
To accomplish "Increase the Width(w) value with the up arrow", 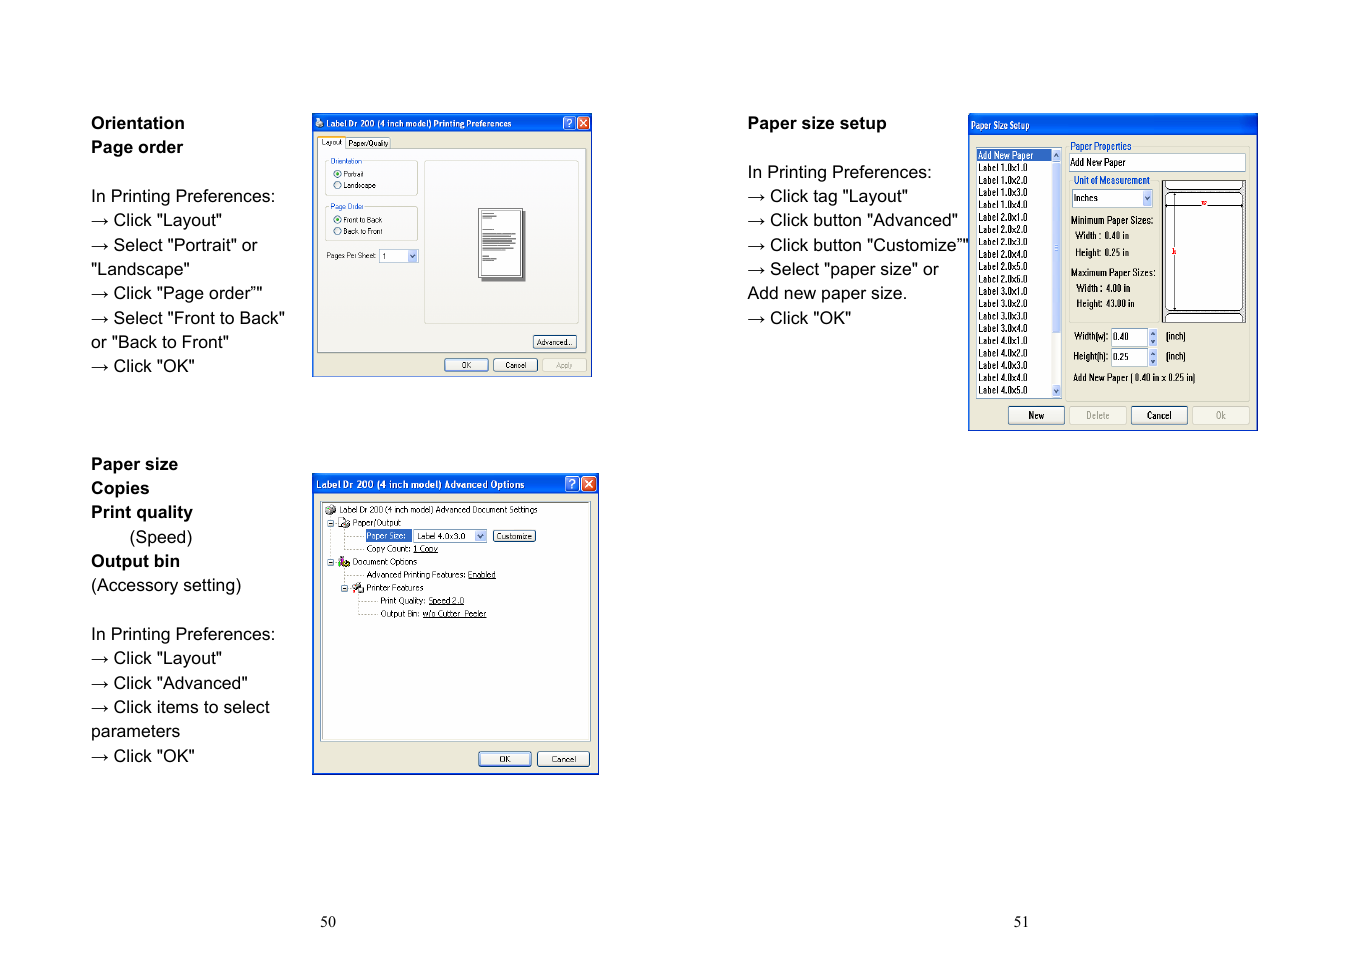I will click(1153, 333).
